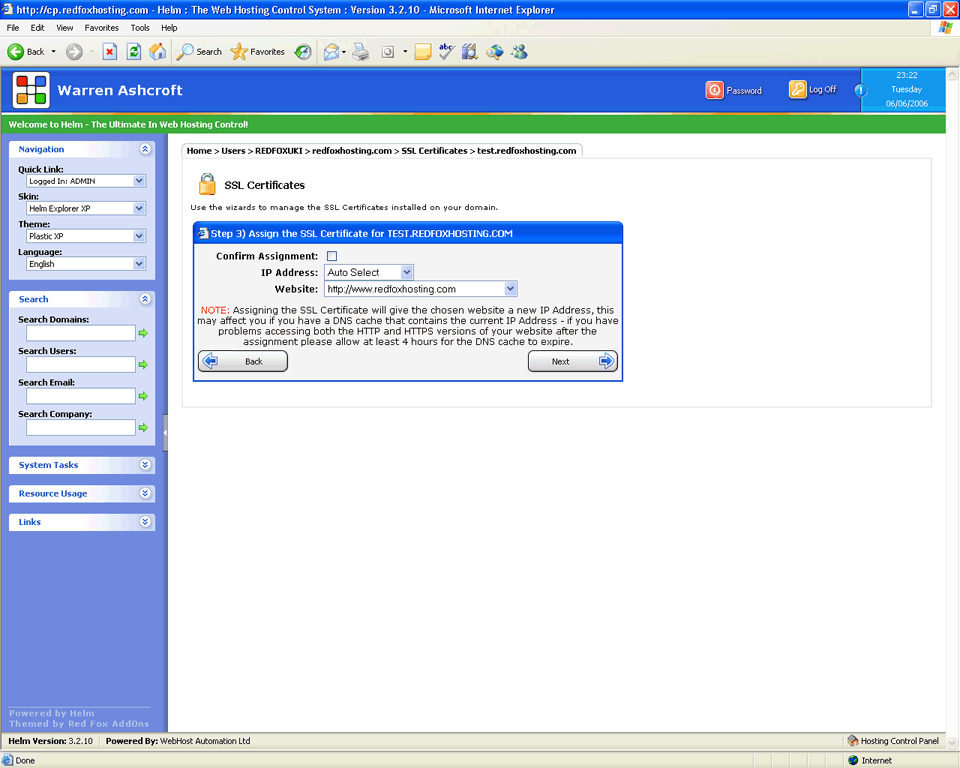
Task: Click the page vertical scrollbar
Action: tap(952, 408)
